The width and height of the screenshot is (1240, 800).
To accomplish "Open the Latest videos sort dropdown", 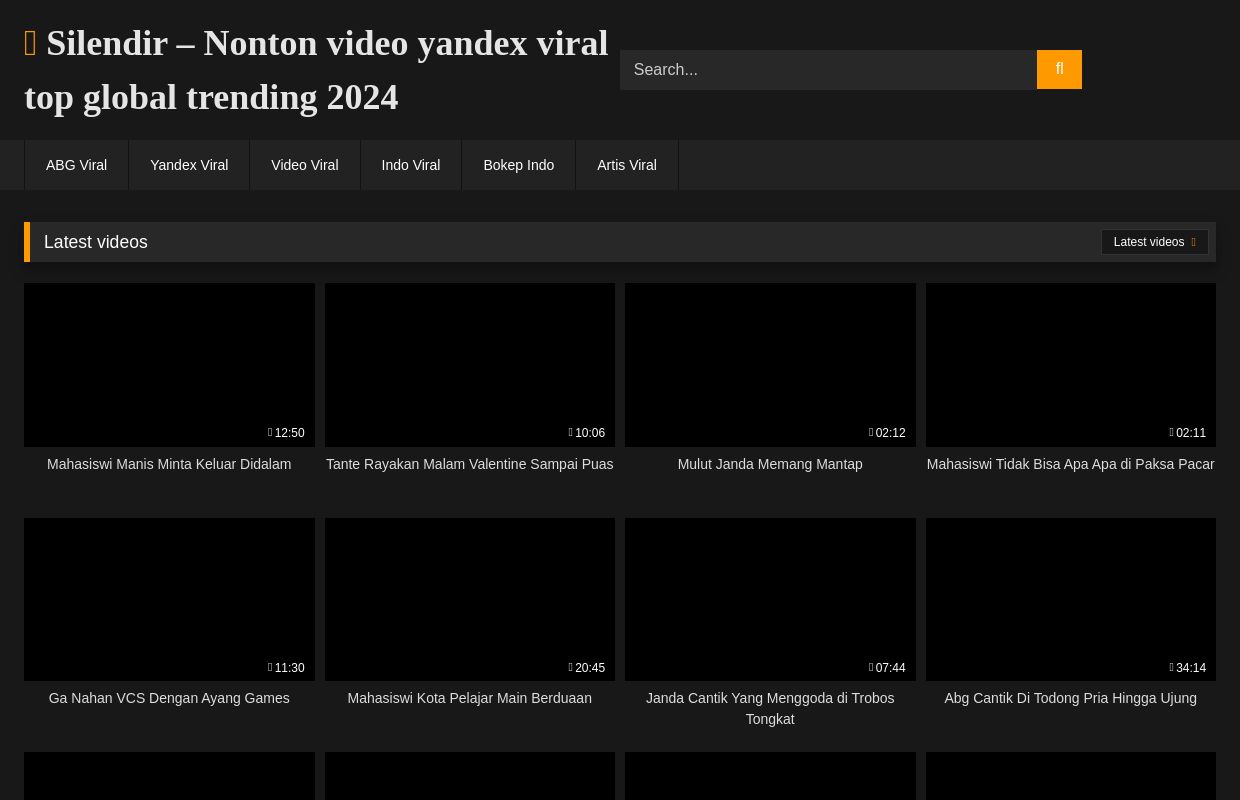I will coord(1154,242).
